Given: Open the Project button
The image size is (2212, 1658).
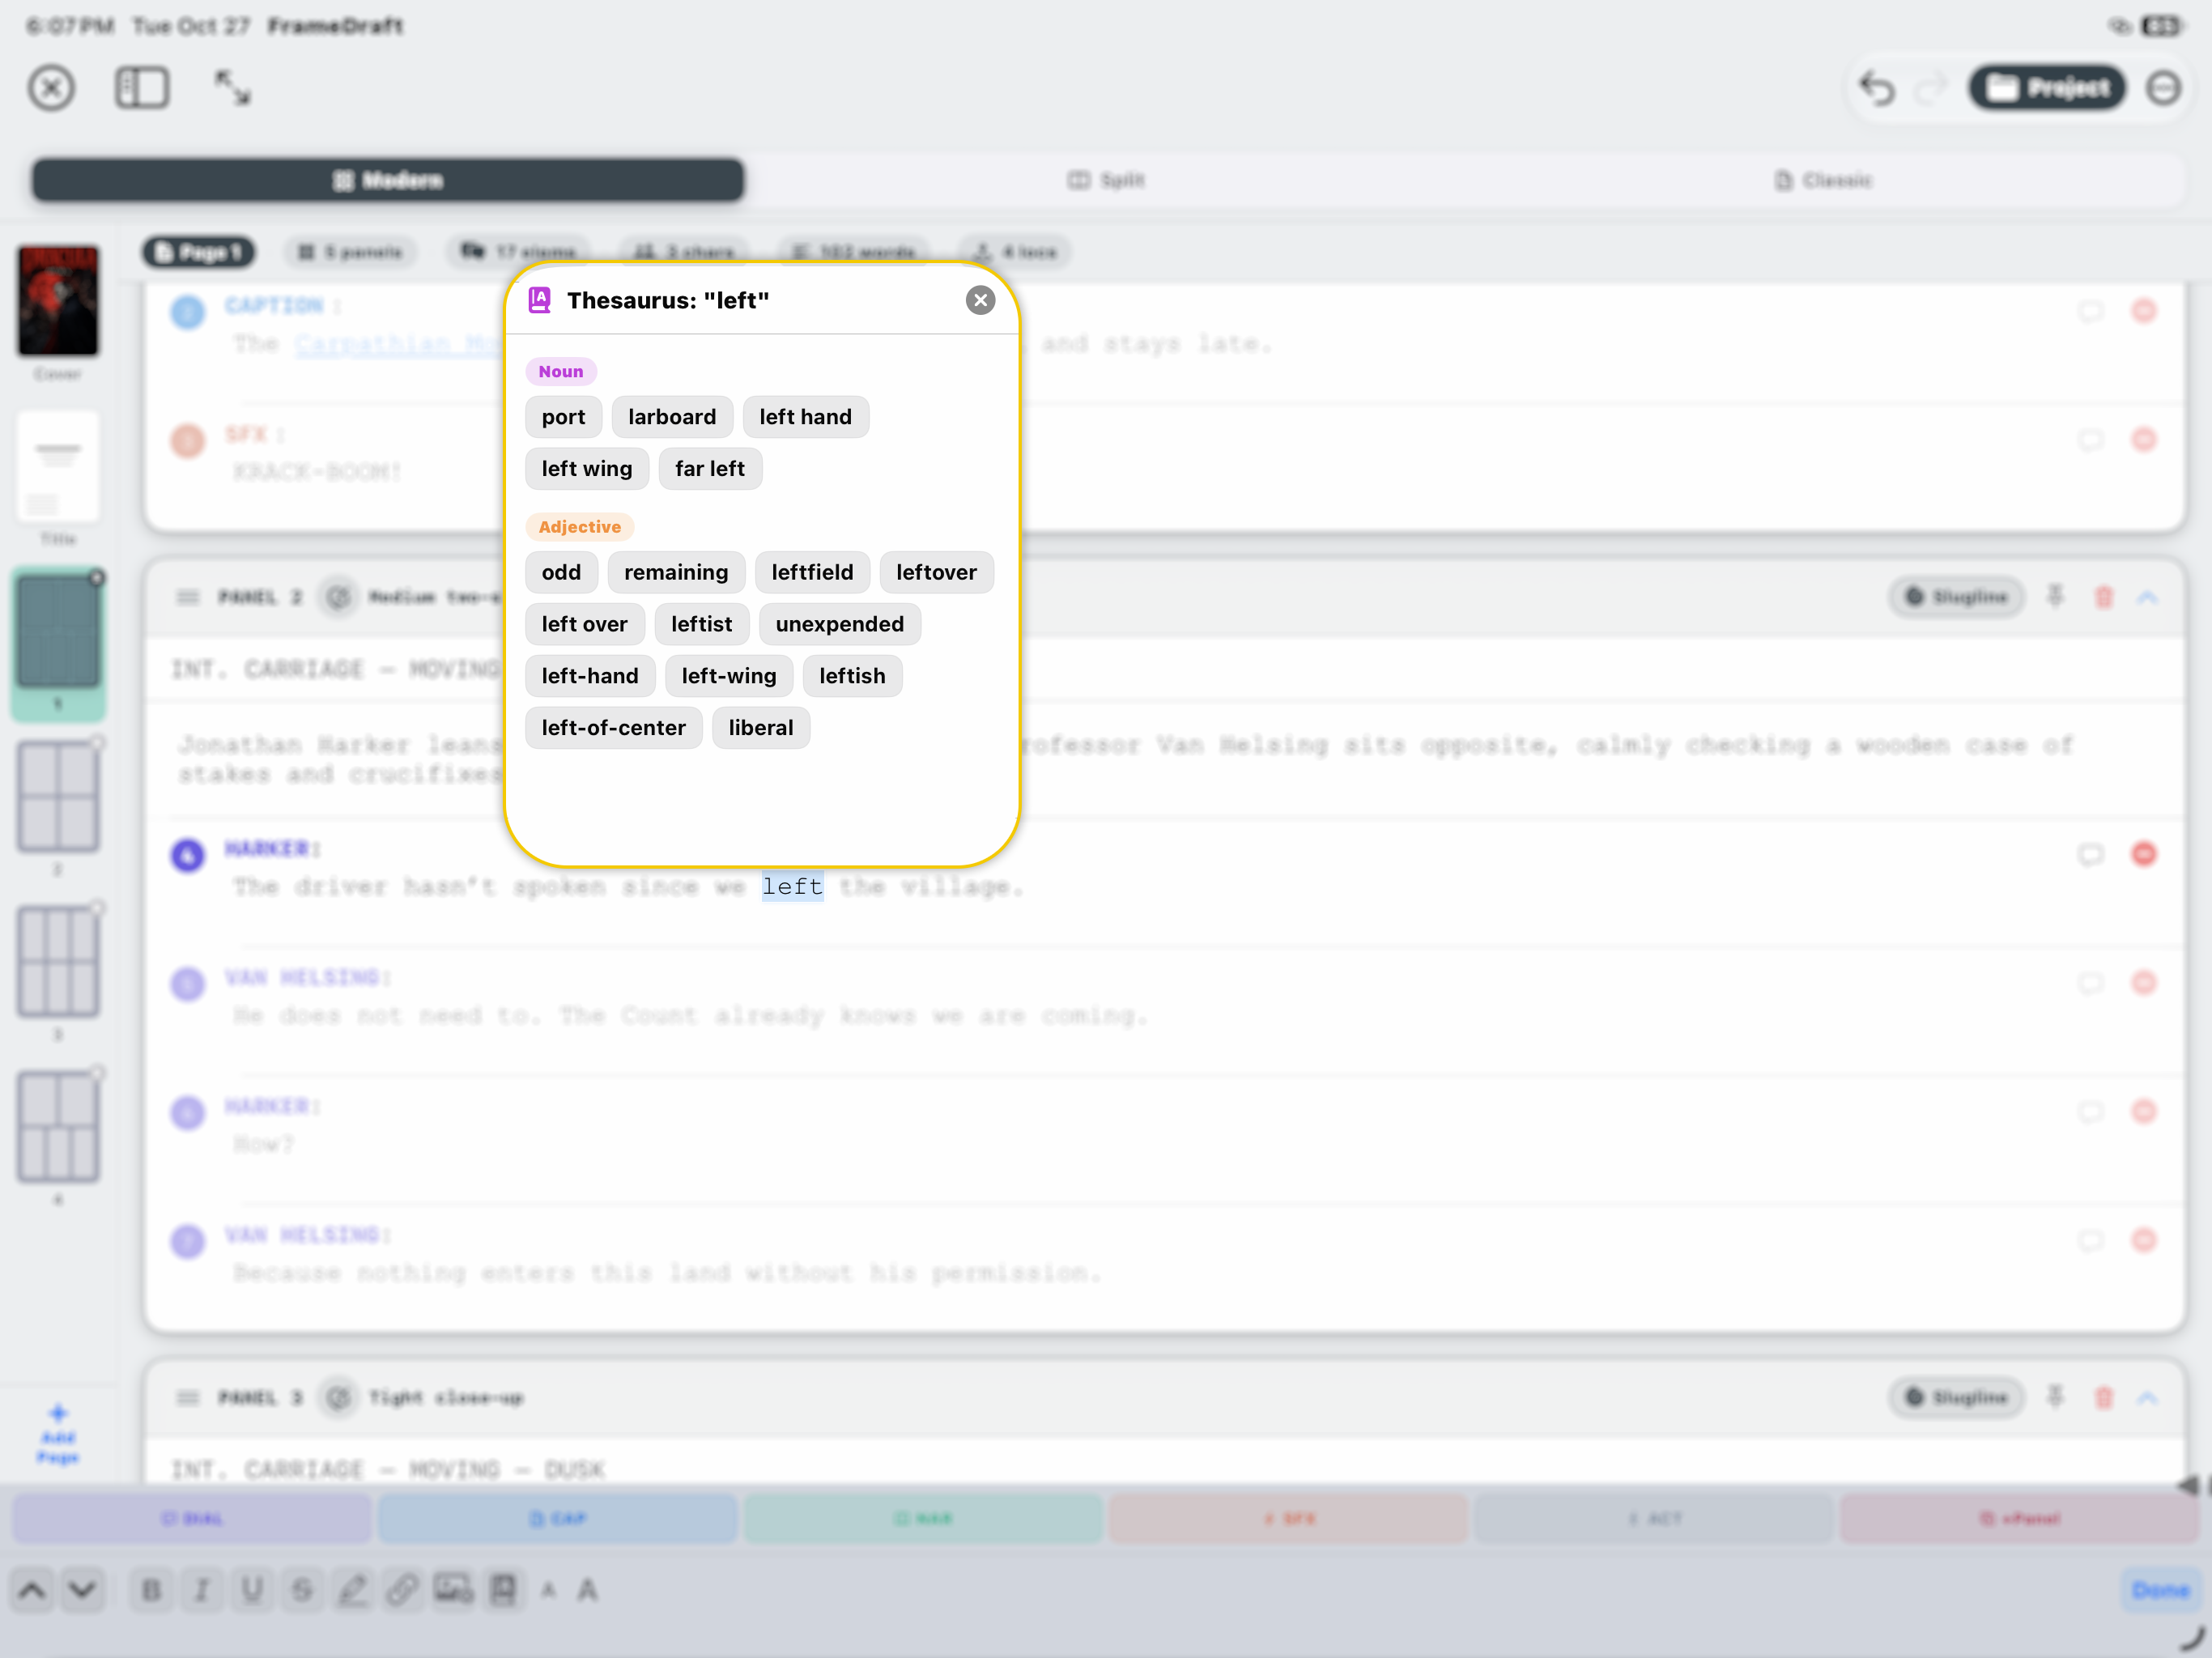Looking at the screenshot, I should coord(2047,89).
